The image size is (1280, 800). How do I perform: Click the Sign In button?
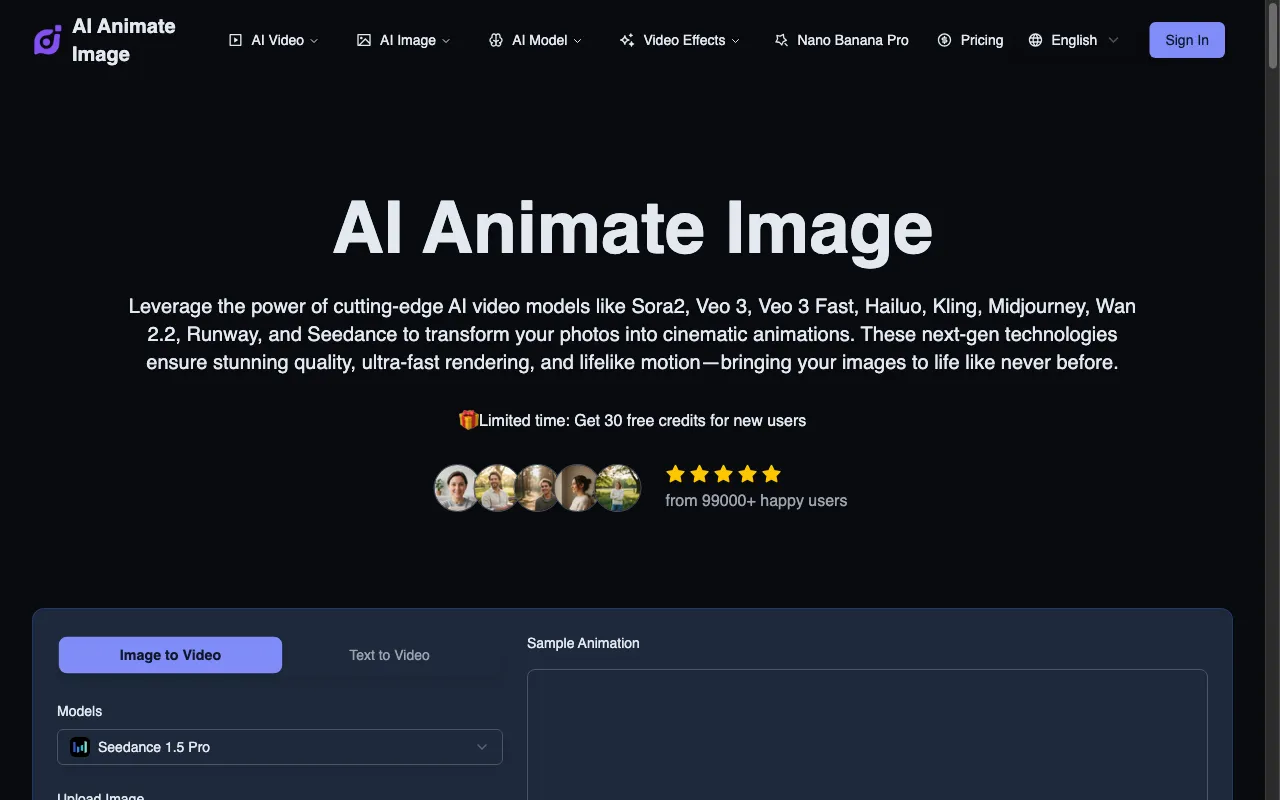(x=1187, y=40)
